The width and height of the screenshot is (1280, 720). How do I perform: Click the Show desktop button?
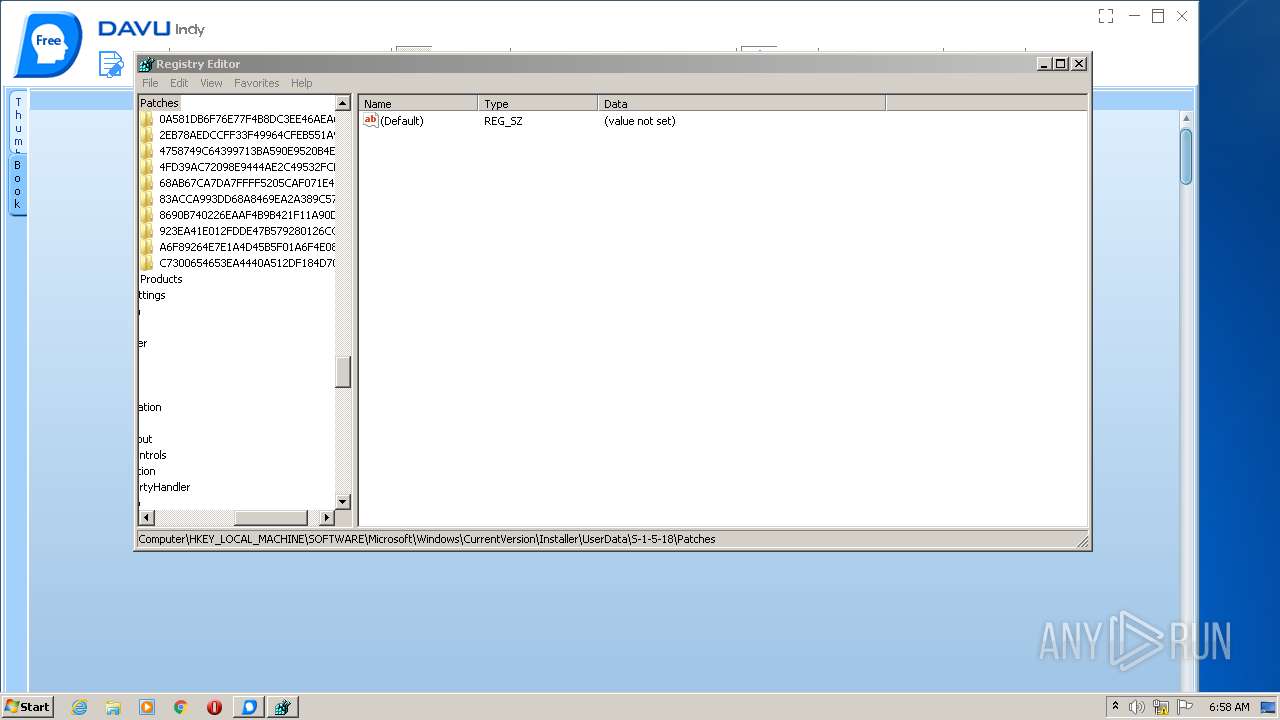pos(1270,707)
